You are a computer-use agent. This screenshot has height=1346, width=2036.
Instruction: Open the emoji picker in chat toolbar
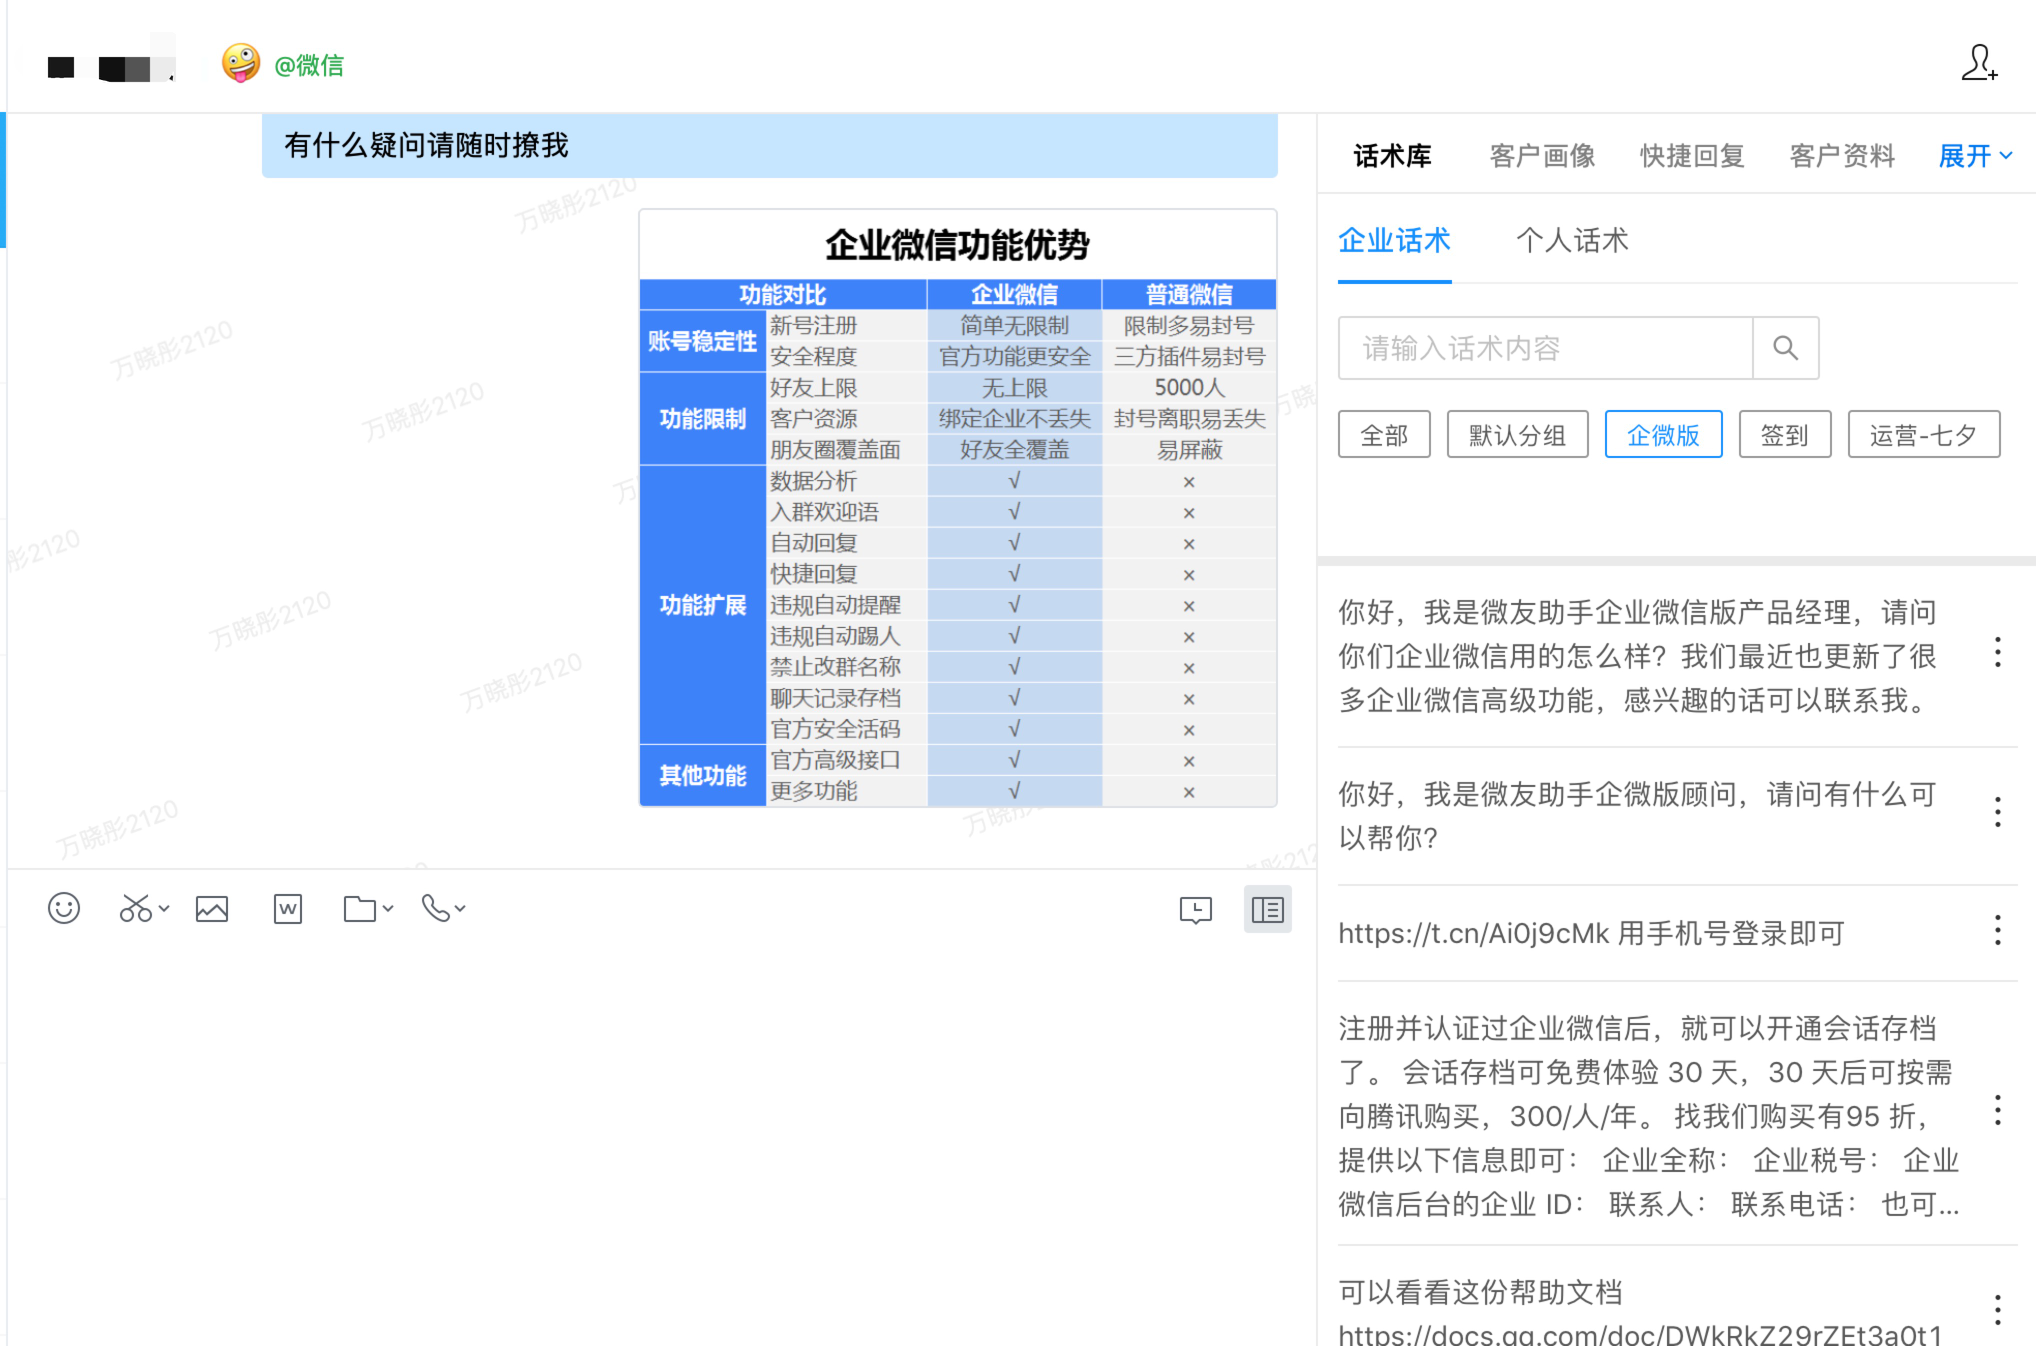[64, 908]
